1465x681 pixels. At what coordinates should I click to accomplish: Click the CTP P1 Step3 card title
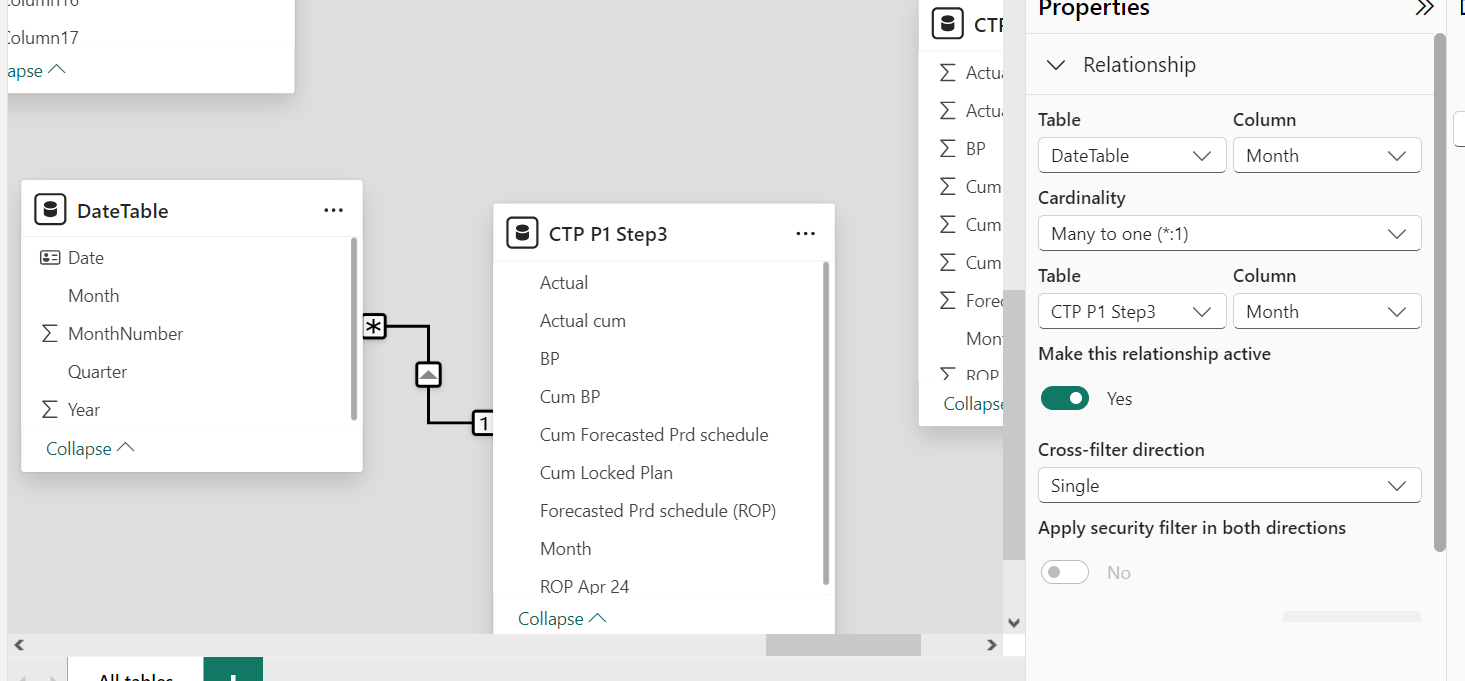coord(608,234)
